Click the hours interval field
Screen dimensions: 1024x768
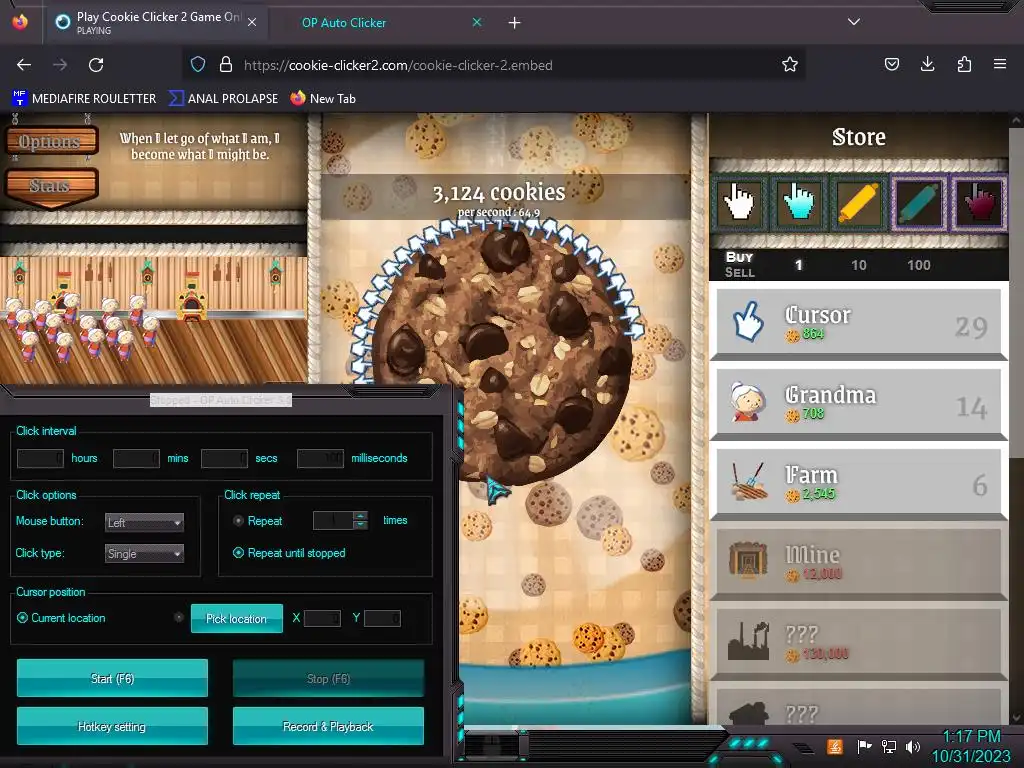40,458
